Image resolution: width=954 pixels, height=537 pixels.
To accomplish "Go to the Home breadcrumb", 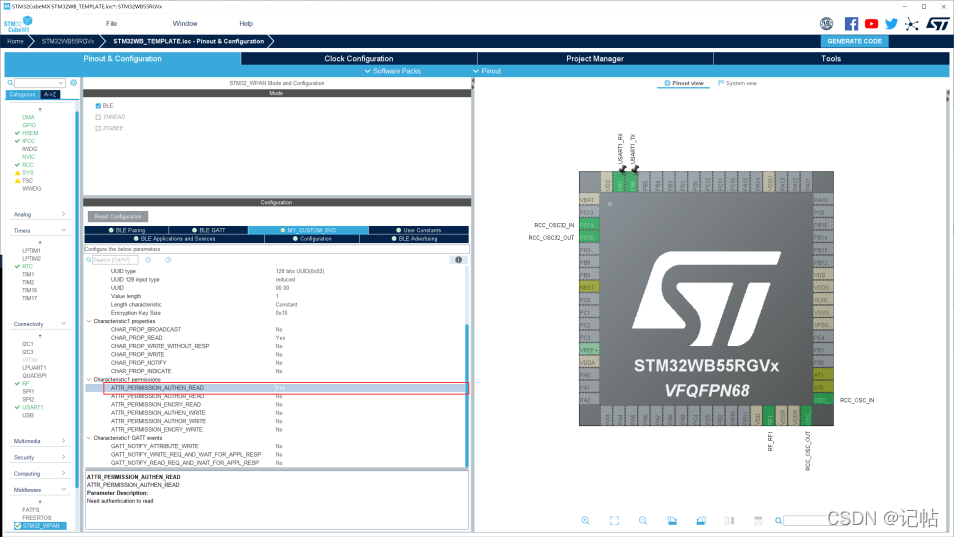I will [x=15, y=41].
